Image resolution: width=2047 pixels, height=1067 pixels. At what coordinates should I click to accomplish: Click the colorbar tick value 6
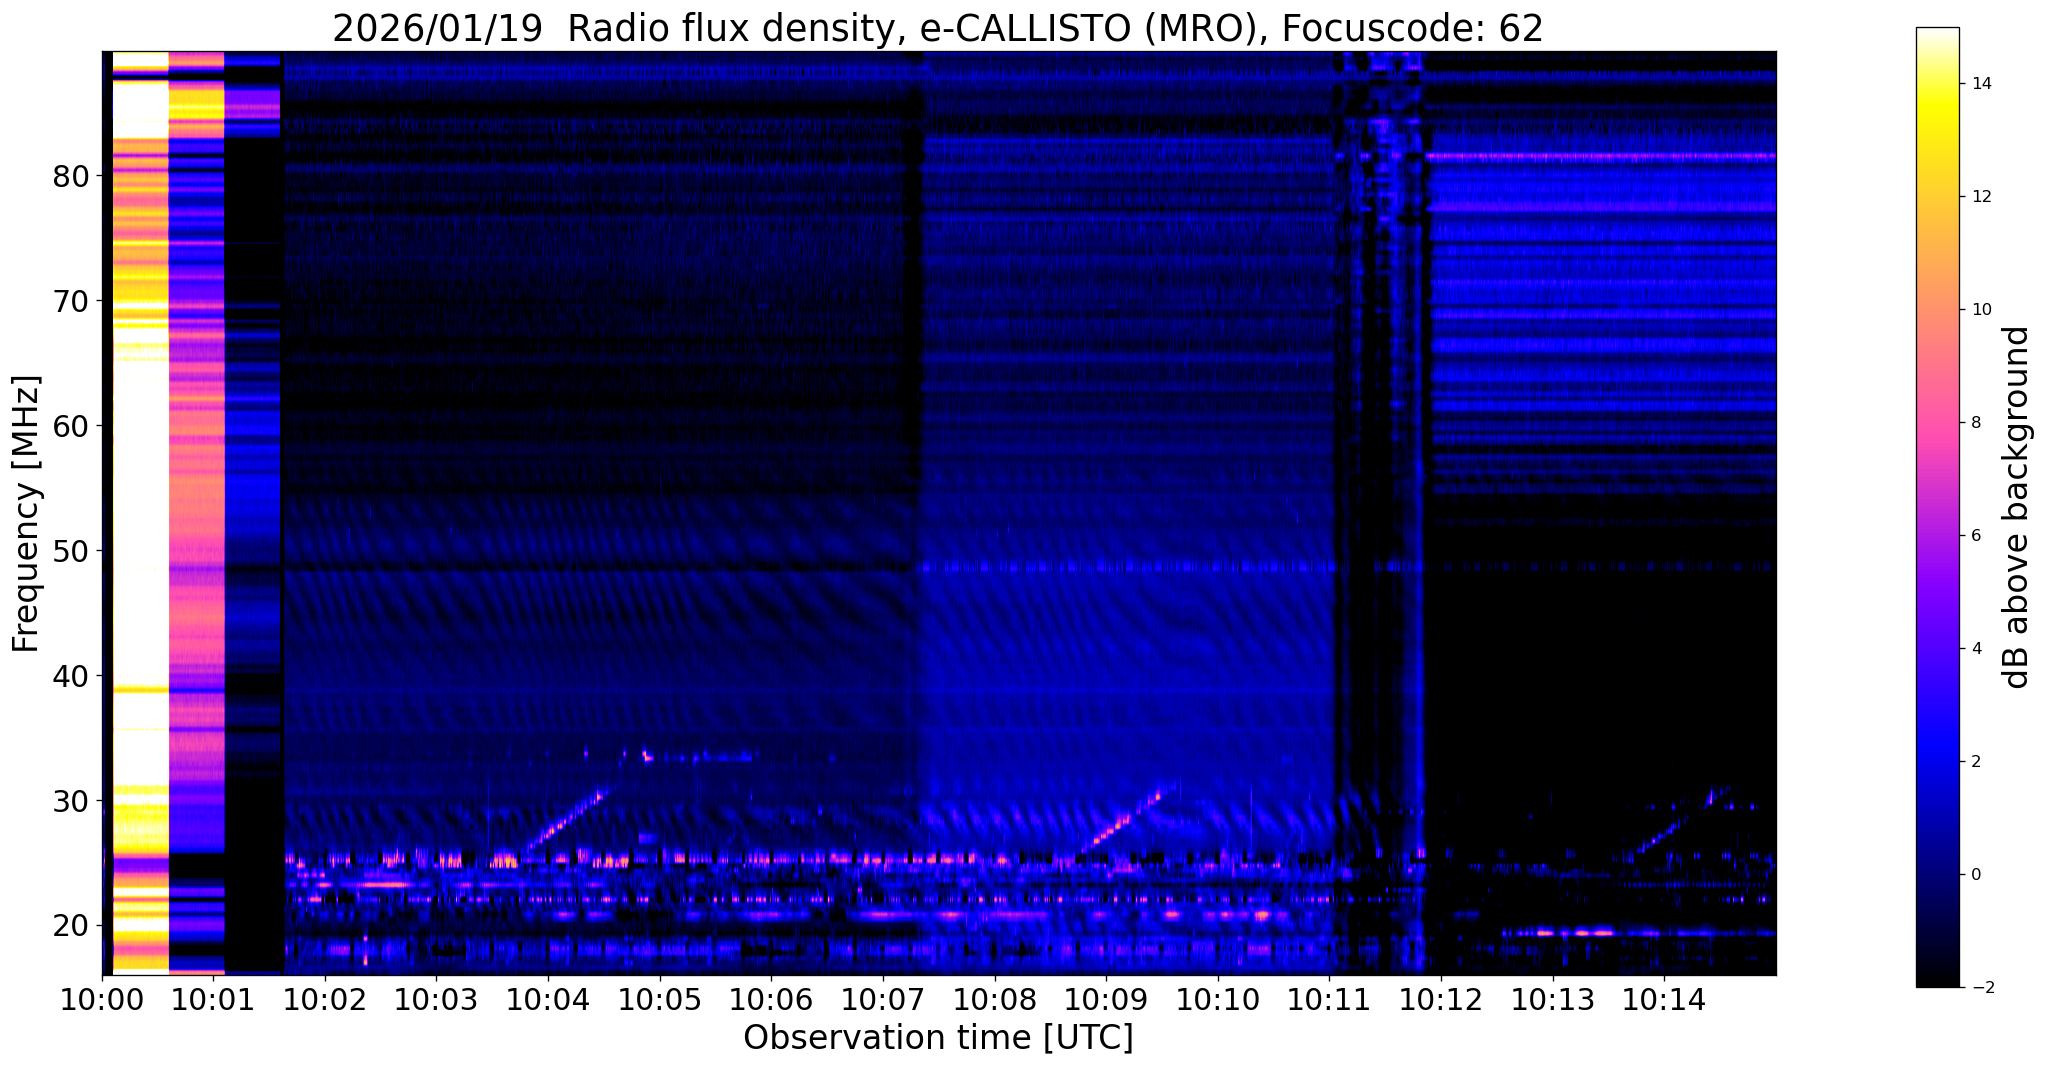(x=1975, y=536)
